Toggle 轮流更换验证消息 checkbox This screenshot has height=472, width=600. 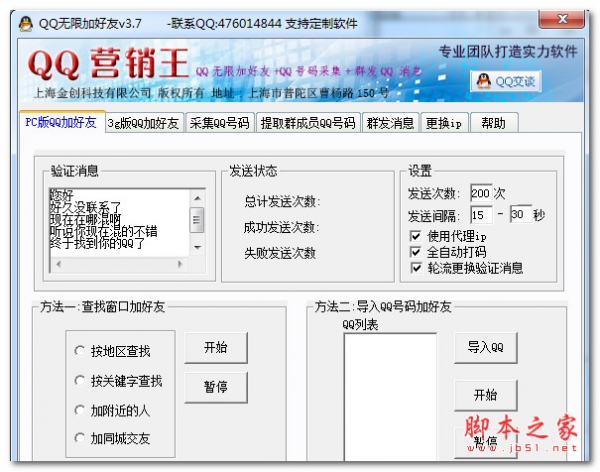click(416, 268)
